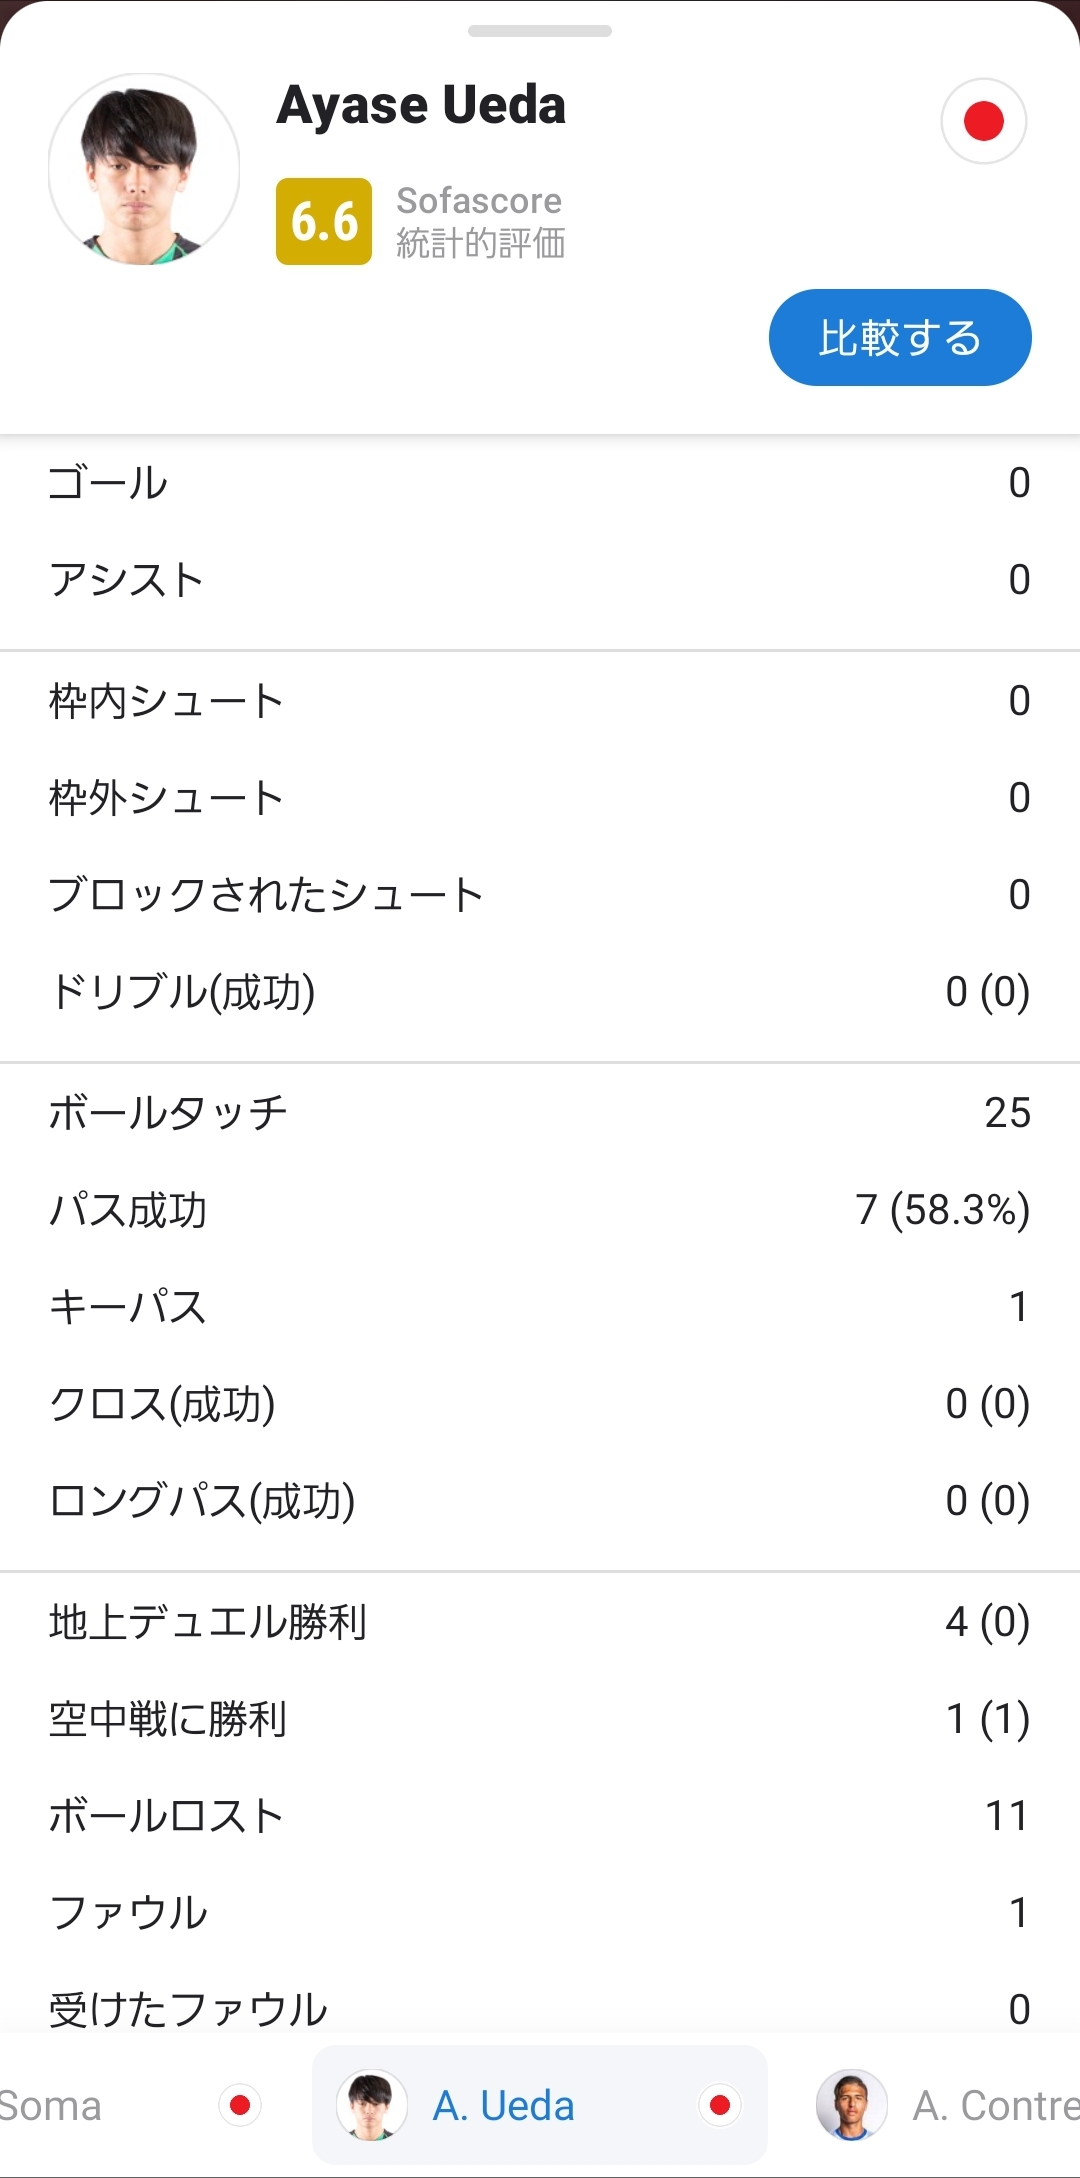Tap the Sofascore 統計的評価 label
The image size is (1080, 2178).
pos(480,222)
